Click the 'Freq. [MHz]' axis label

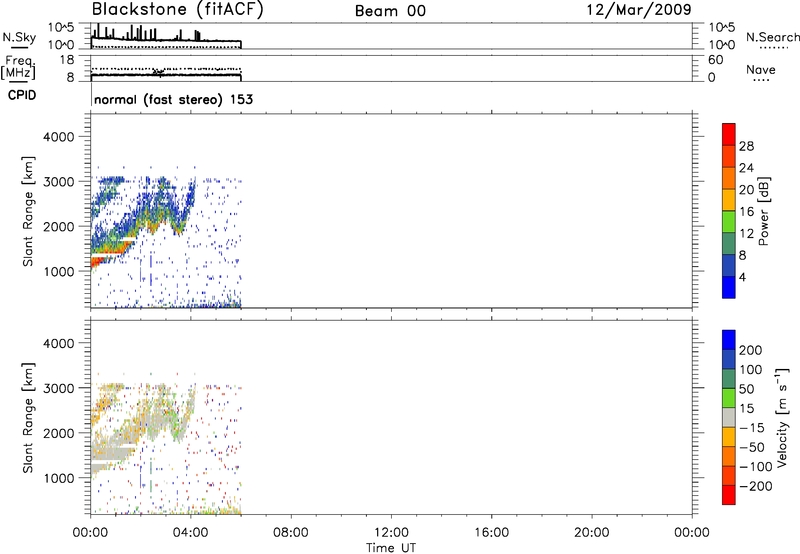(x=19, y=67)
